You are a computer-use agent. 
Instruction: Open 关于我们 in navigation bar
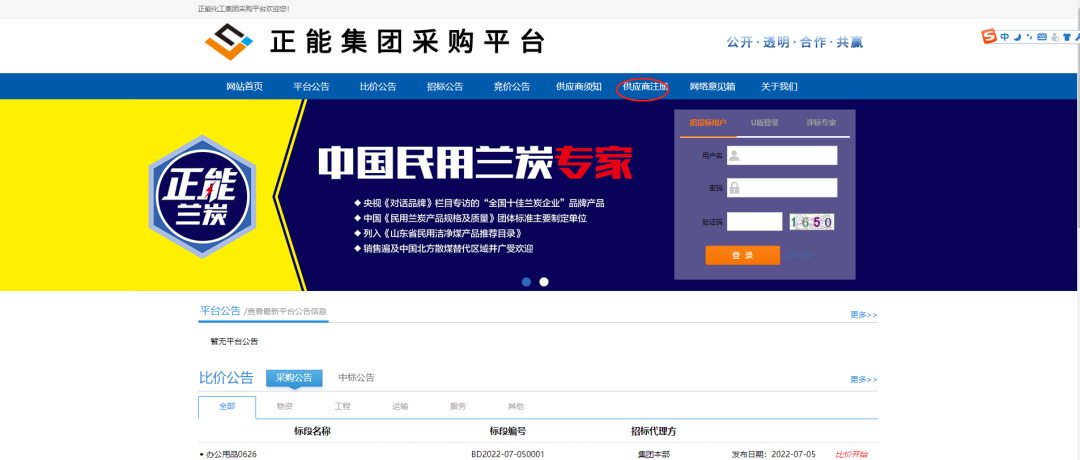(x=779, y=87)
